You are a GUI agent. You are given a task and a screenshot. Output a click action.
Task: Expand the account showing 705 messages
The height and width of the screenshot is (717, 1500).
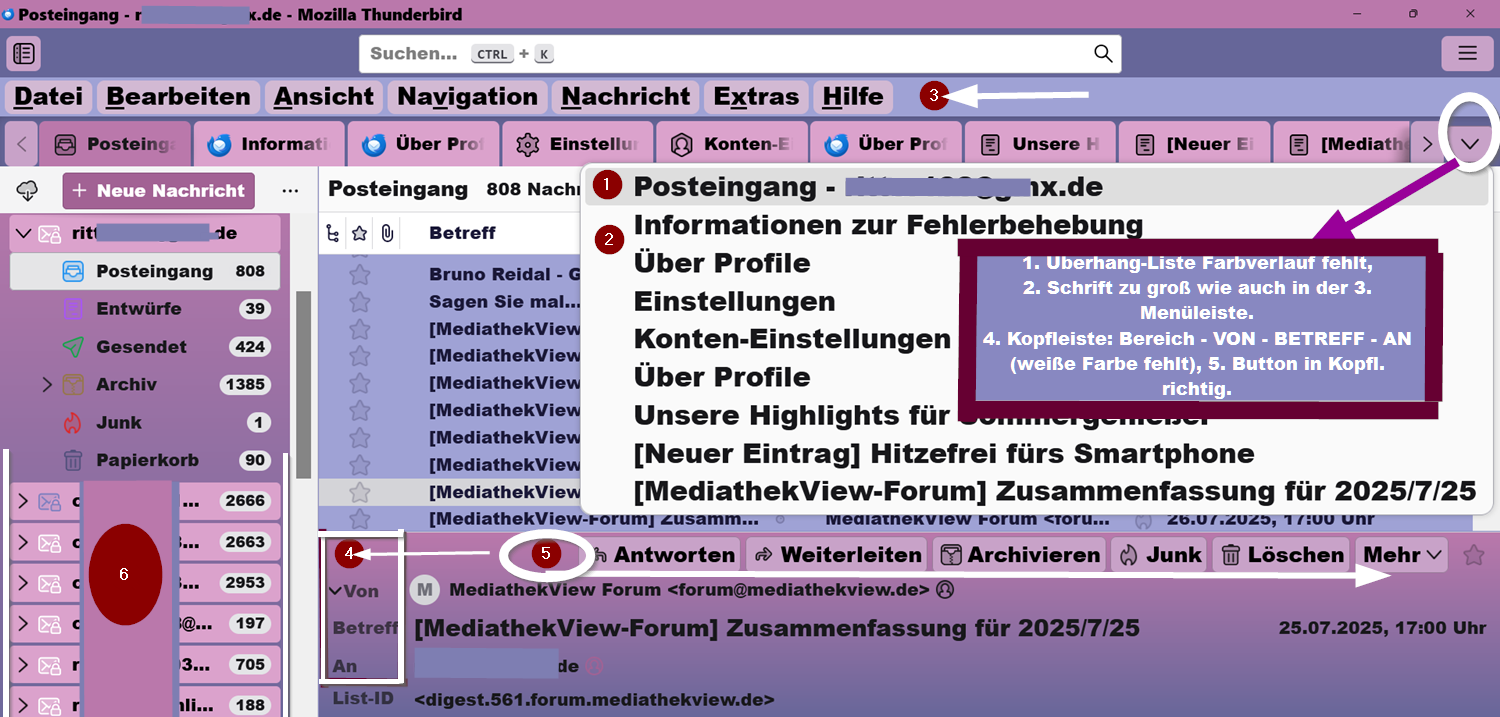click(x=24, y=665)
